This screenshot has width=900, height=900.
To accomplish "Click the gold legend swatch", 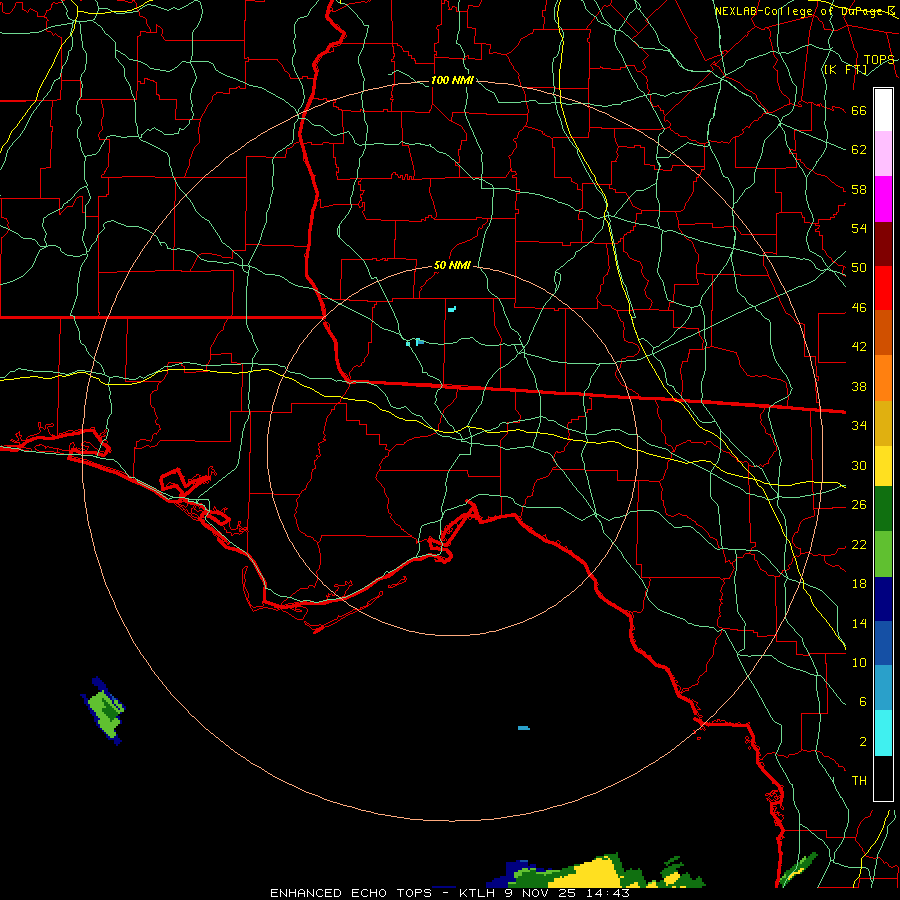I will 883,423.
